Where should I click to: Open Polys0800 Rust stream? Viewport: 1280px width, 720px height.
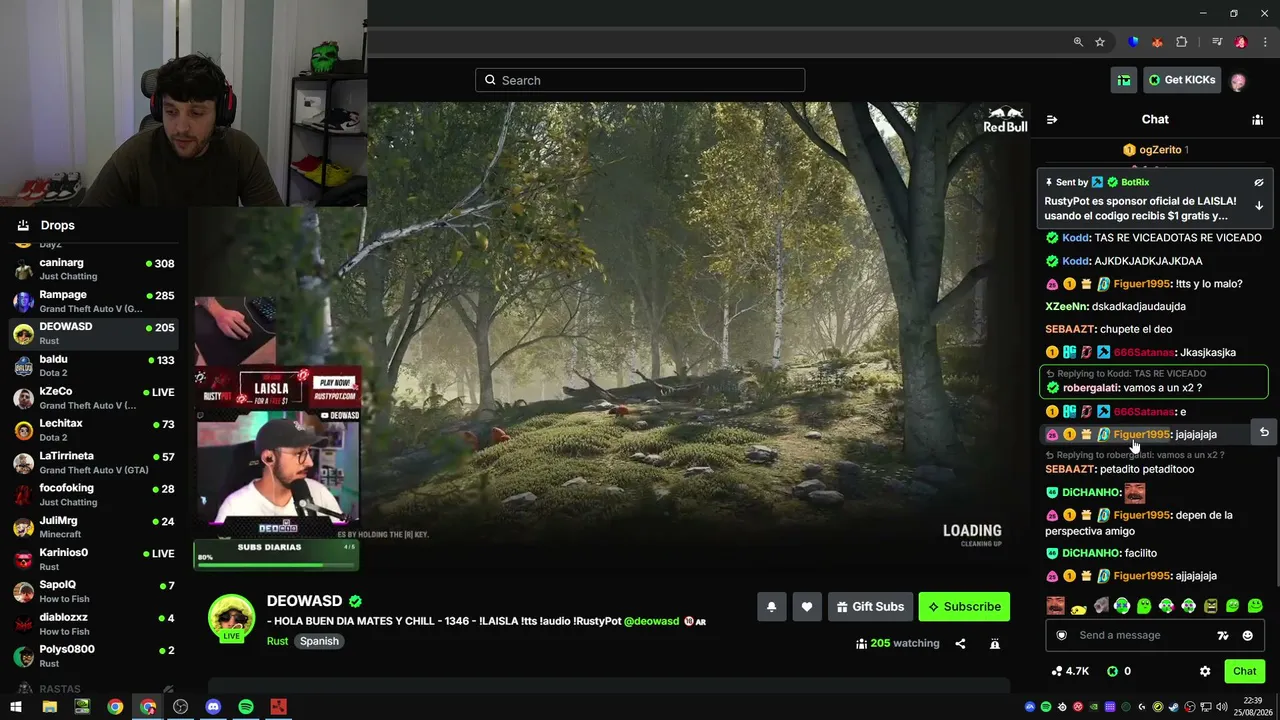[92, 656]
